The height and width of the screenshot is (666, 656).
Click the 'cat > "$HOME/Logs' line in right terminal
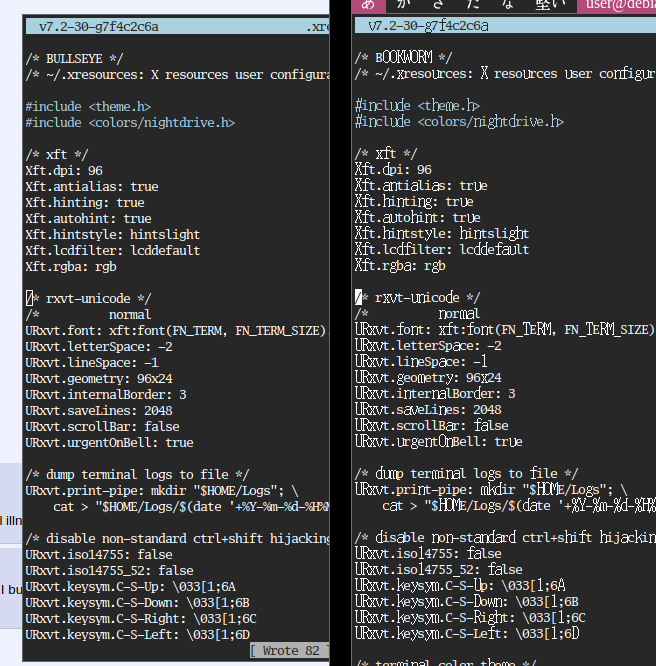pyautogui.click(x=519, y=505)
